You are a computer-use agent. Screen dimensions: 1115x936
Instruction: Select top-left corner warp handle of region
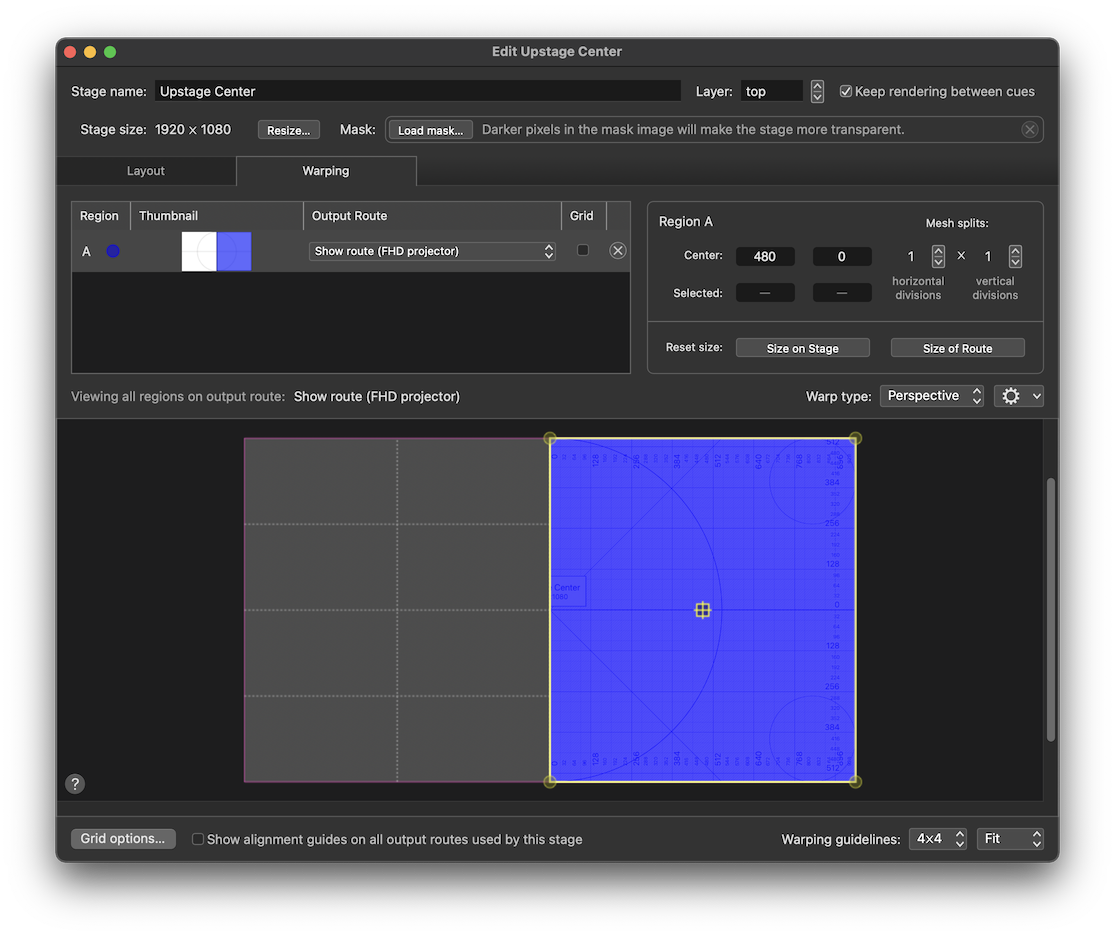[550, 439]
